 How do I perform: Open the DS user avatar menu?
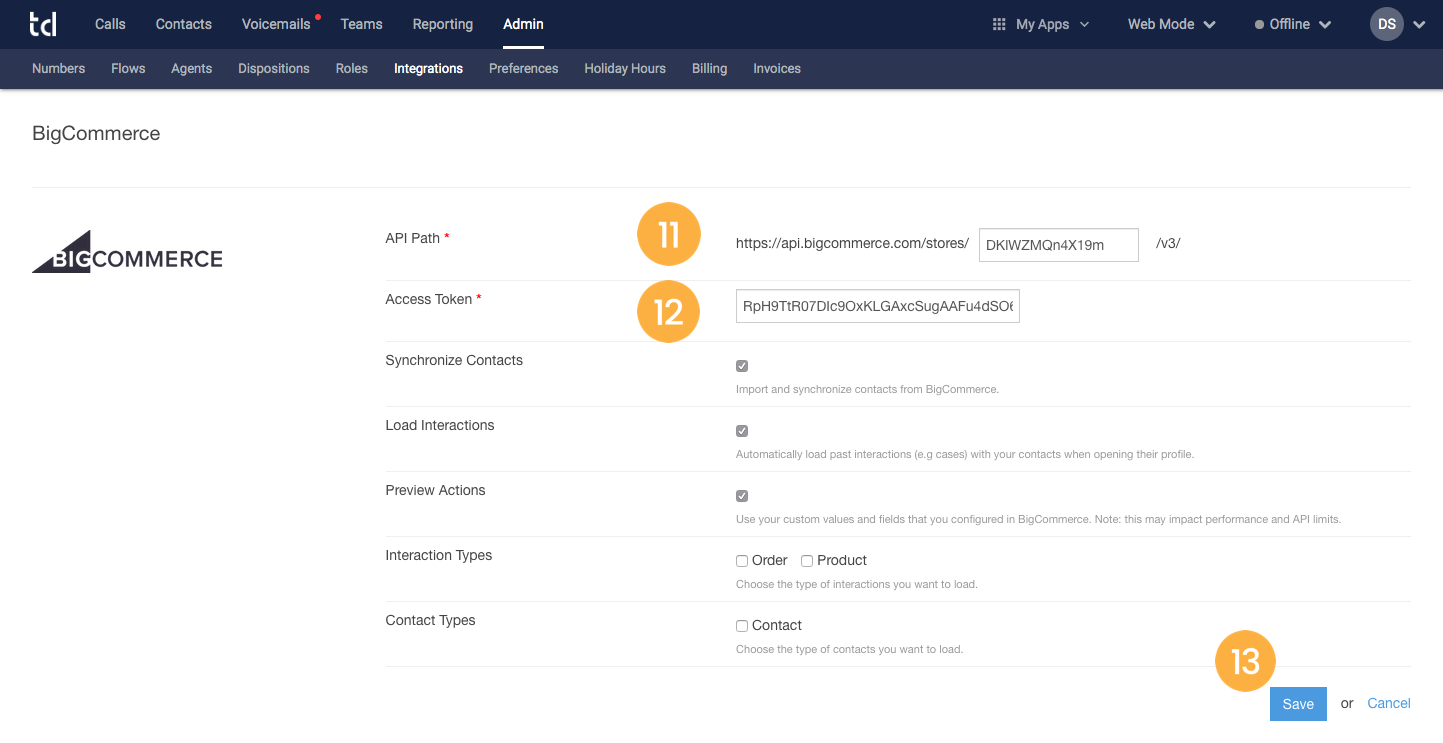(x=1397, y=24)
